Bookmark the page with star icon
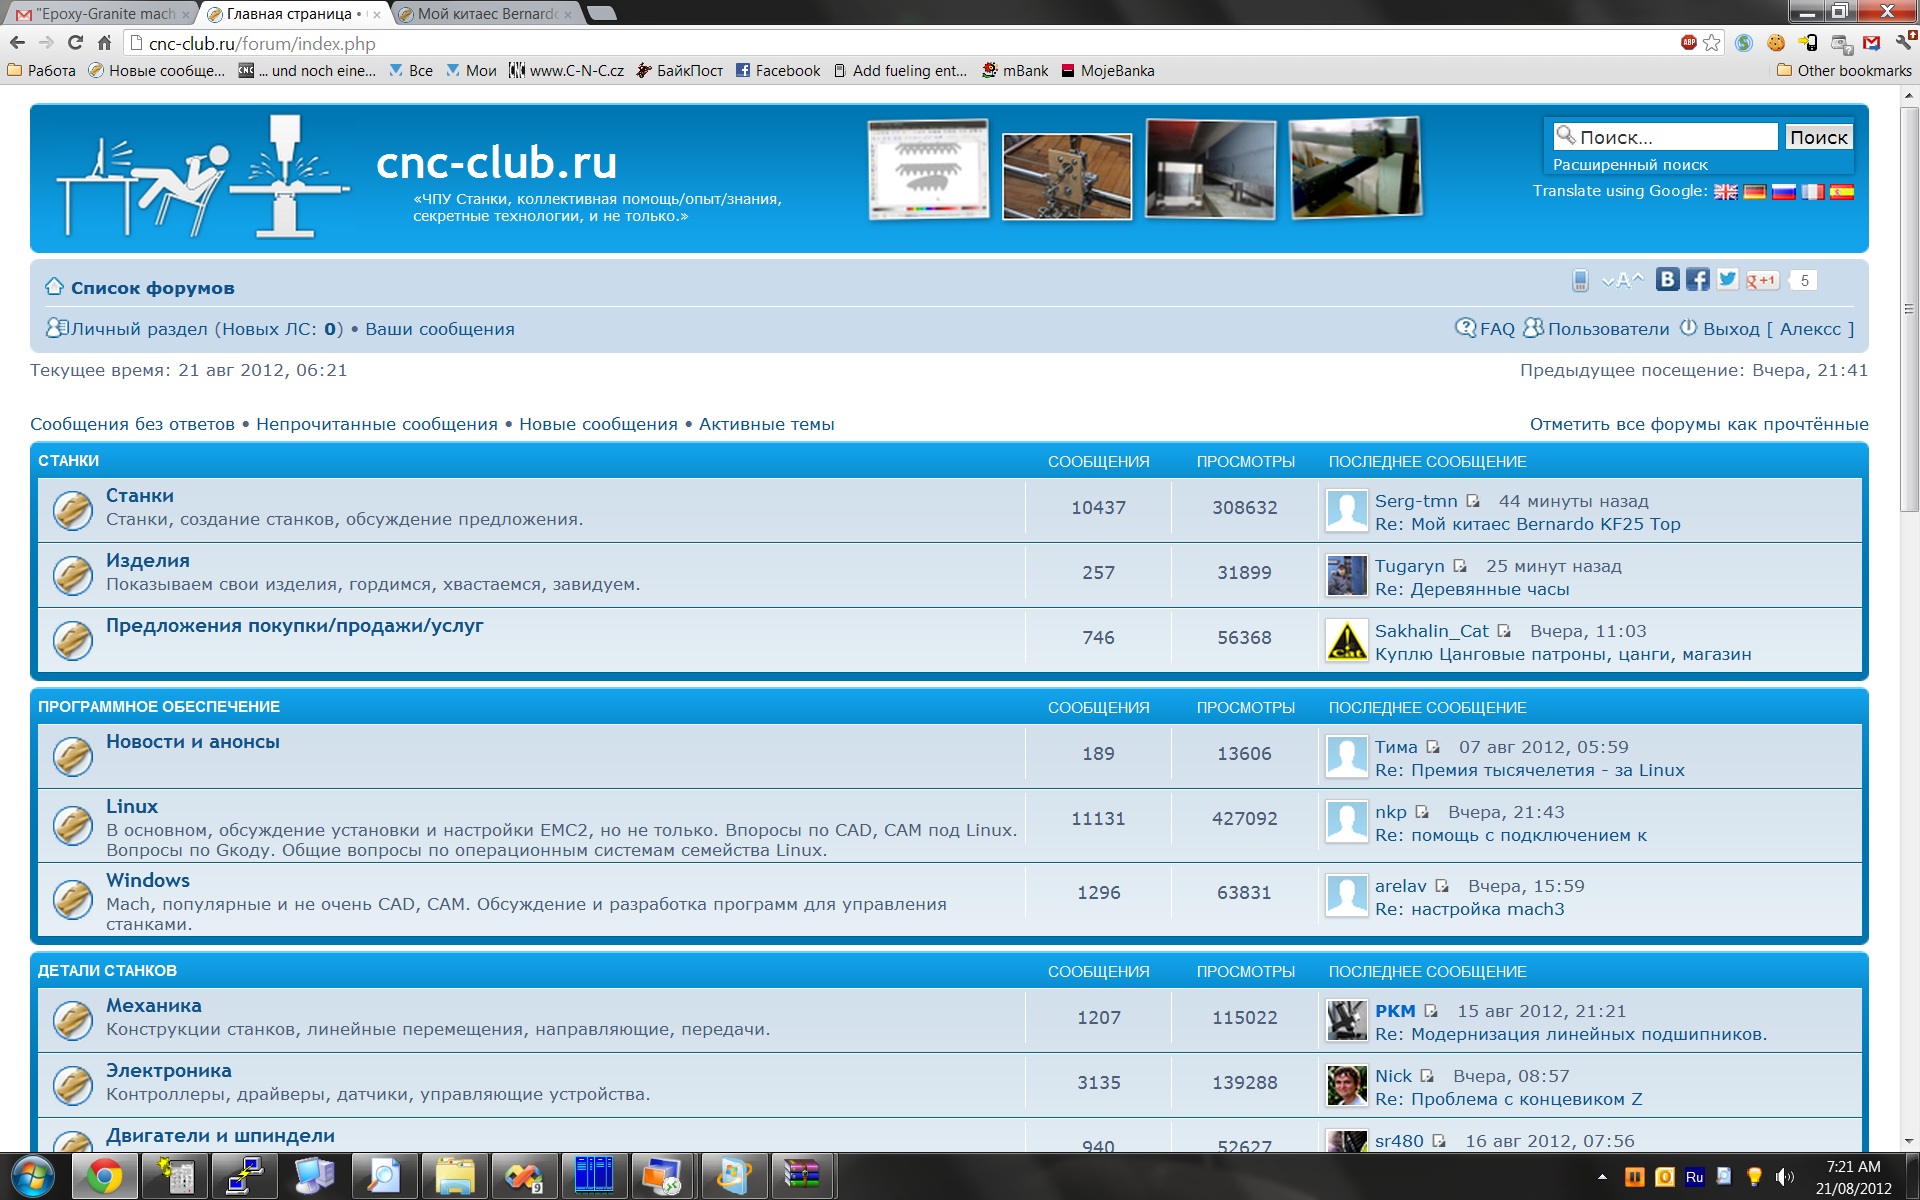Viewport: 1920px width, 1200px height. tap(1712, 43)
